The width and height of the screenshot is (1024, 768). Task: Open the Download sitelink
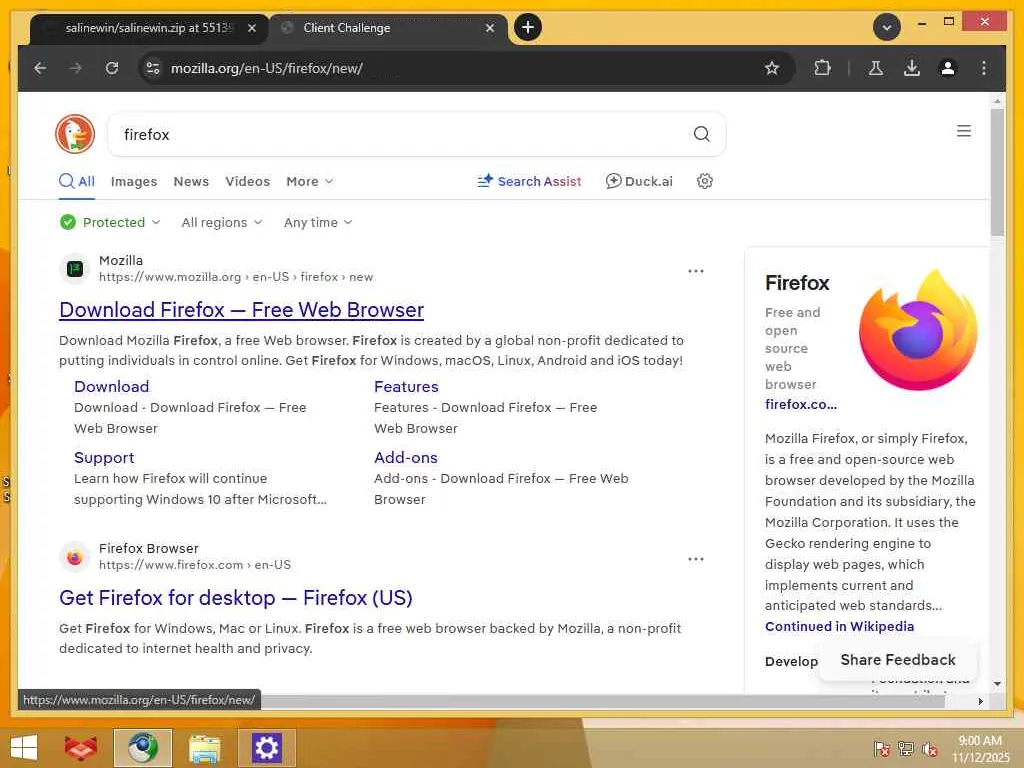coord(112,387)
